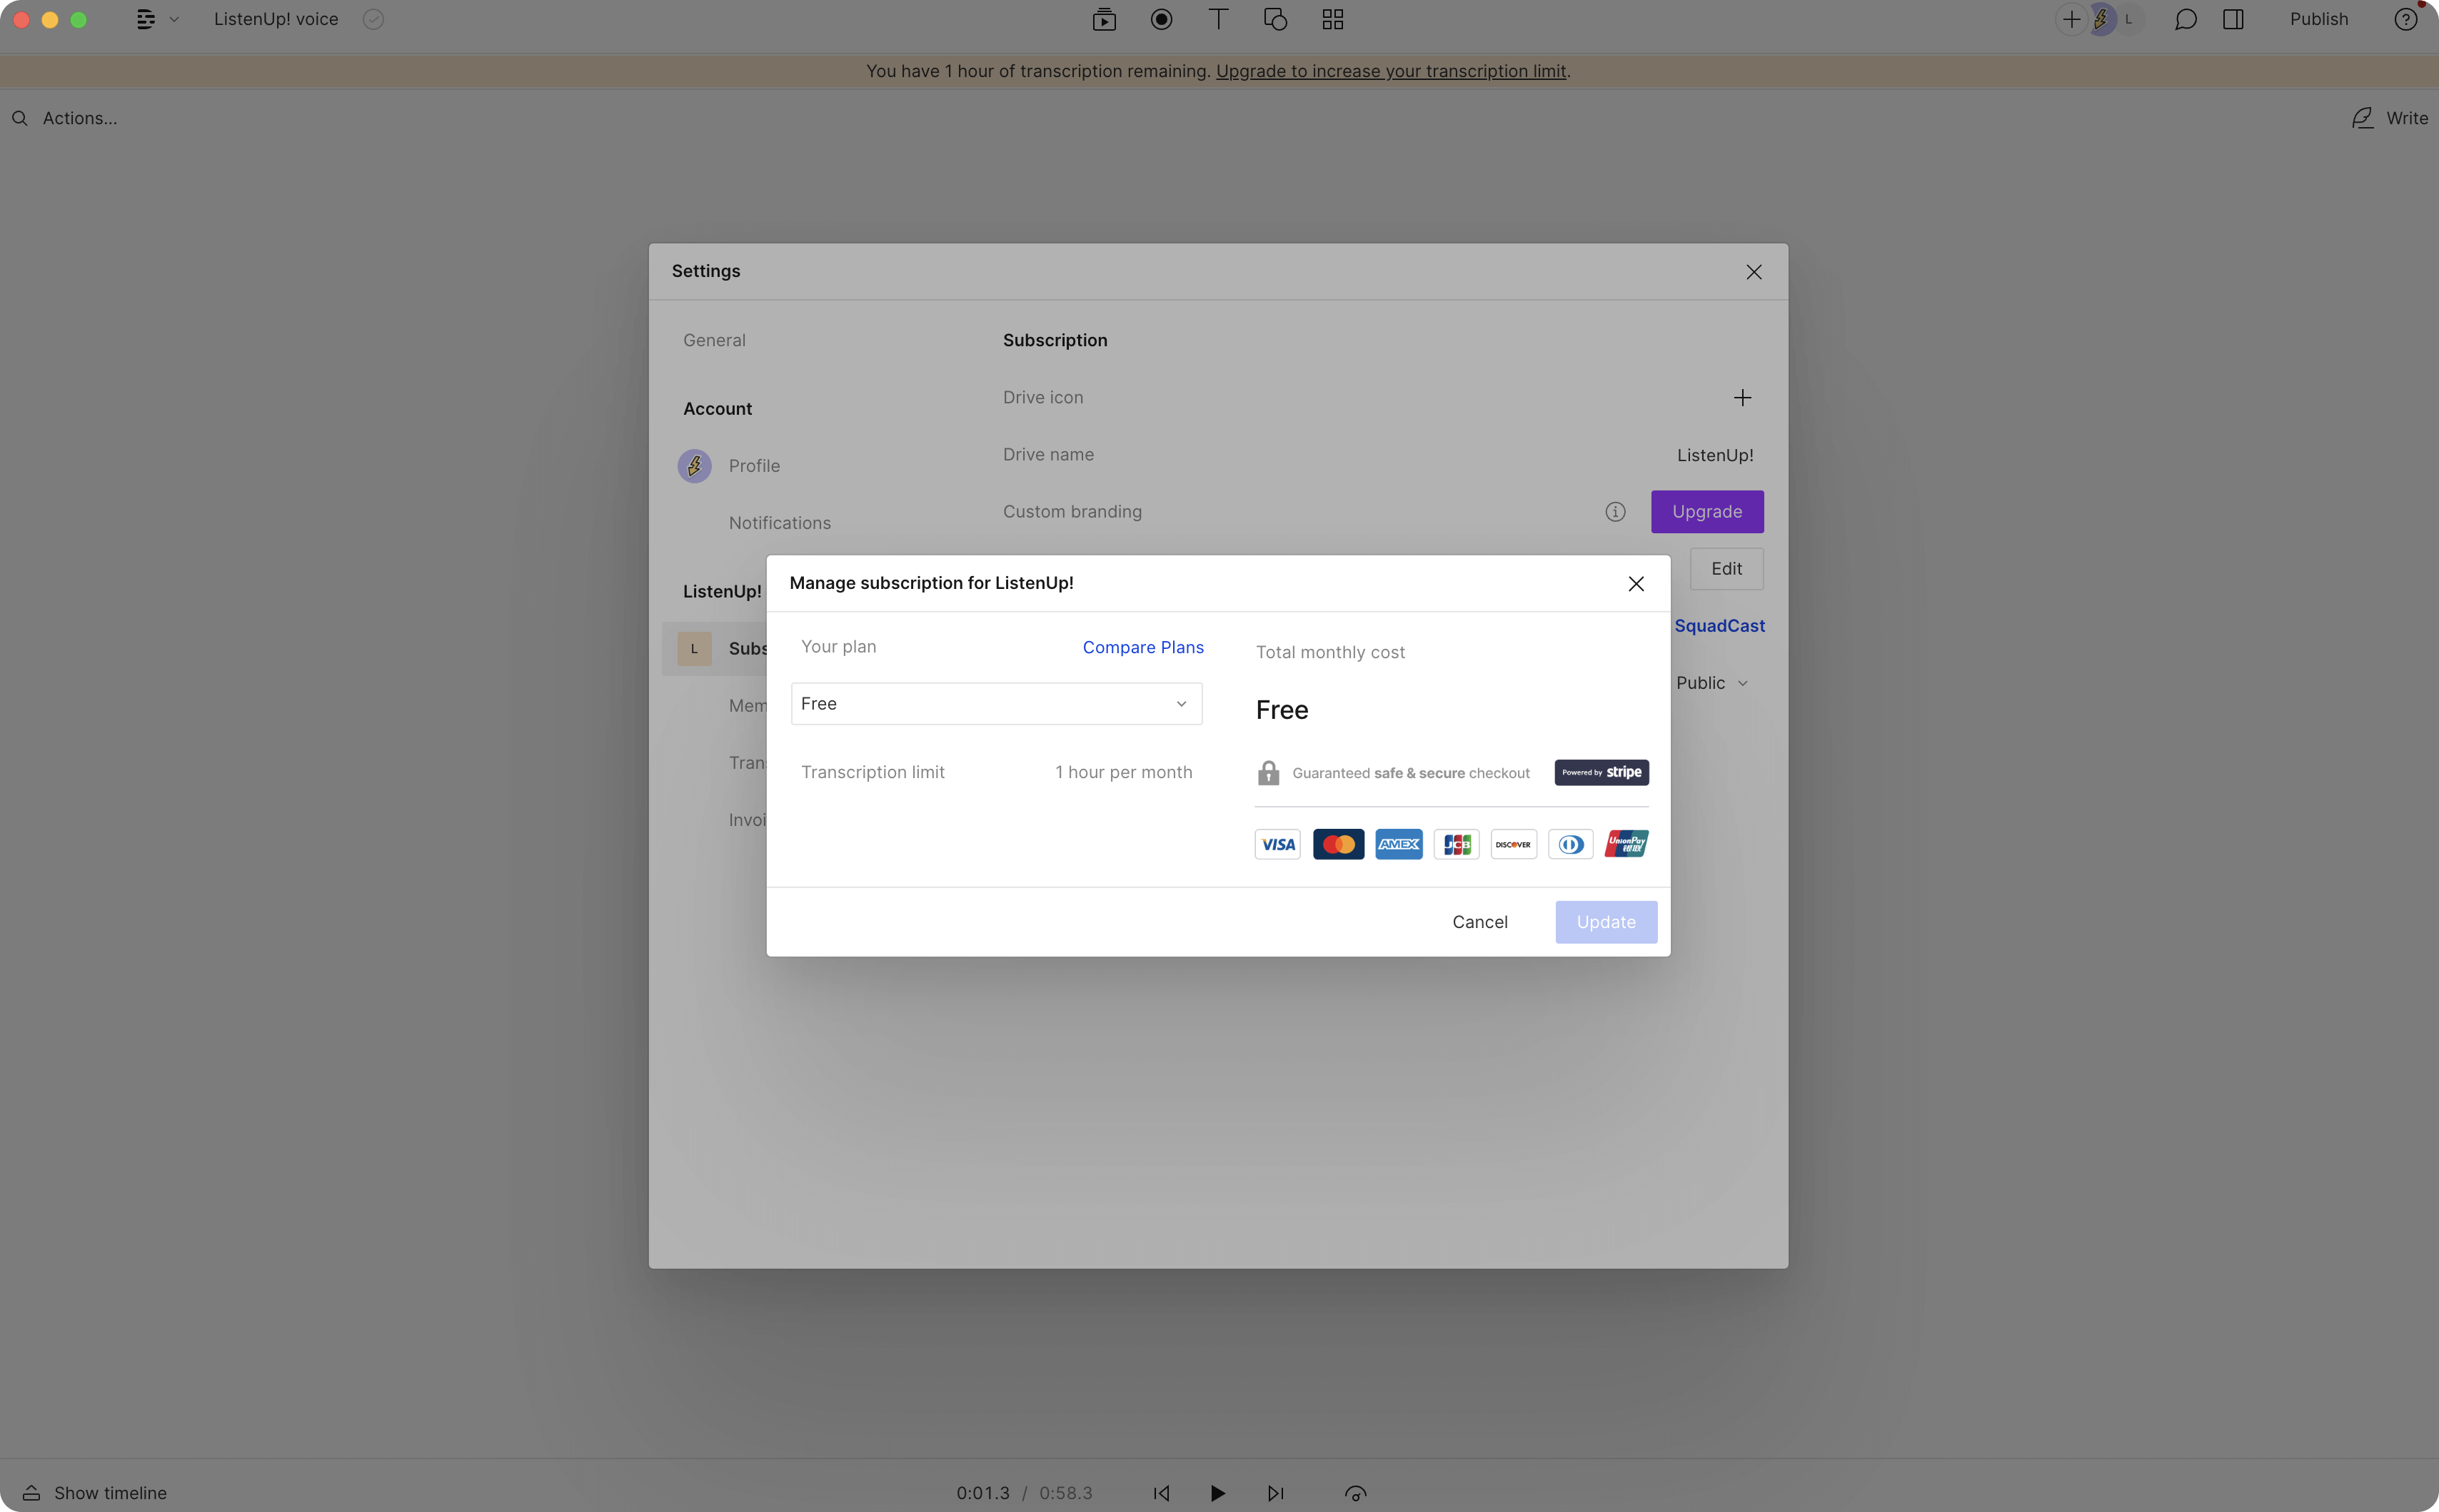Click the add collaborator plus icon
Screen dimensions: 2439x1512
pos(2071,19)
